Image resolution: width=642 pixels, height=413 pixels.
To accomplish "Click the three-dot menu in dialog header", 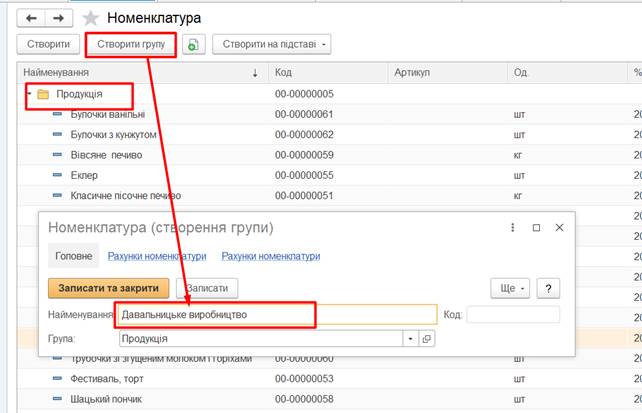I will coord(513,227).
